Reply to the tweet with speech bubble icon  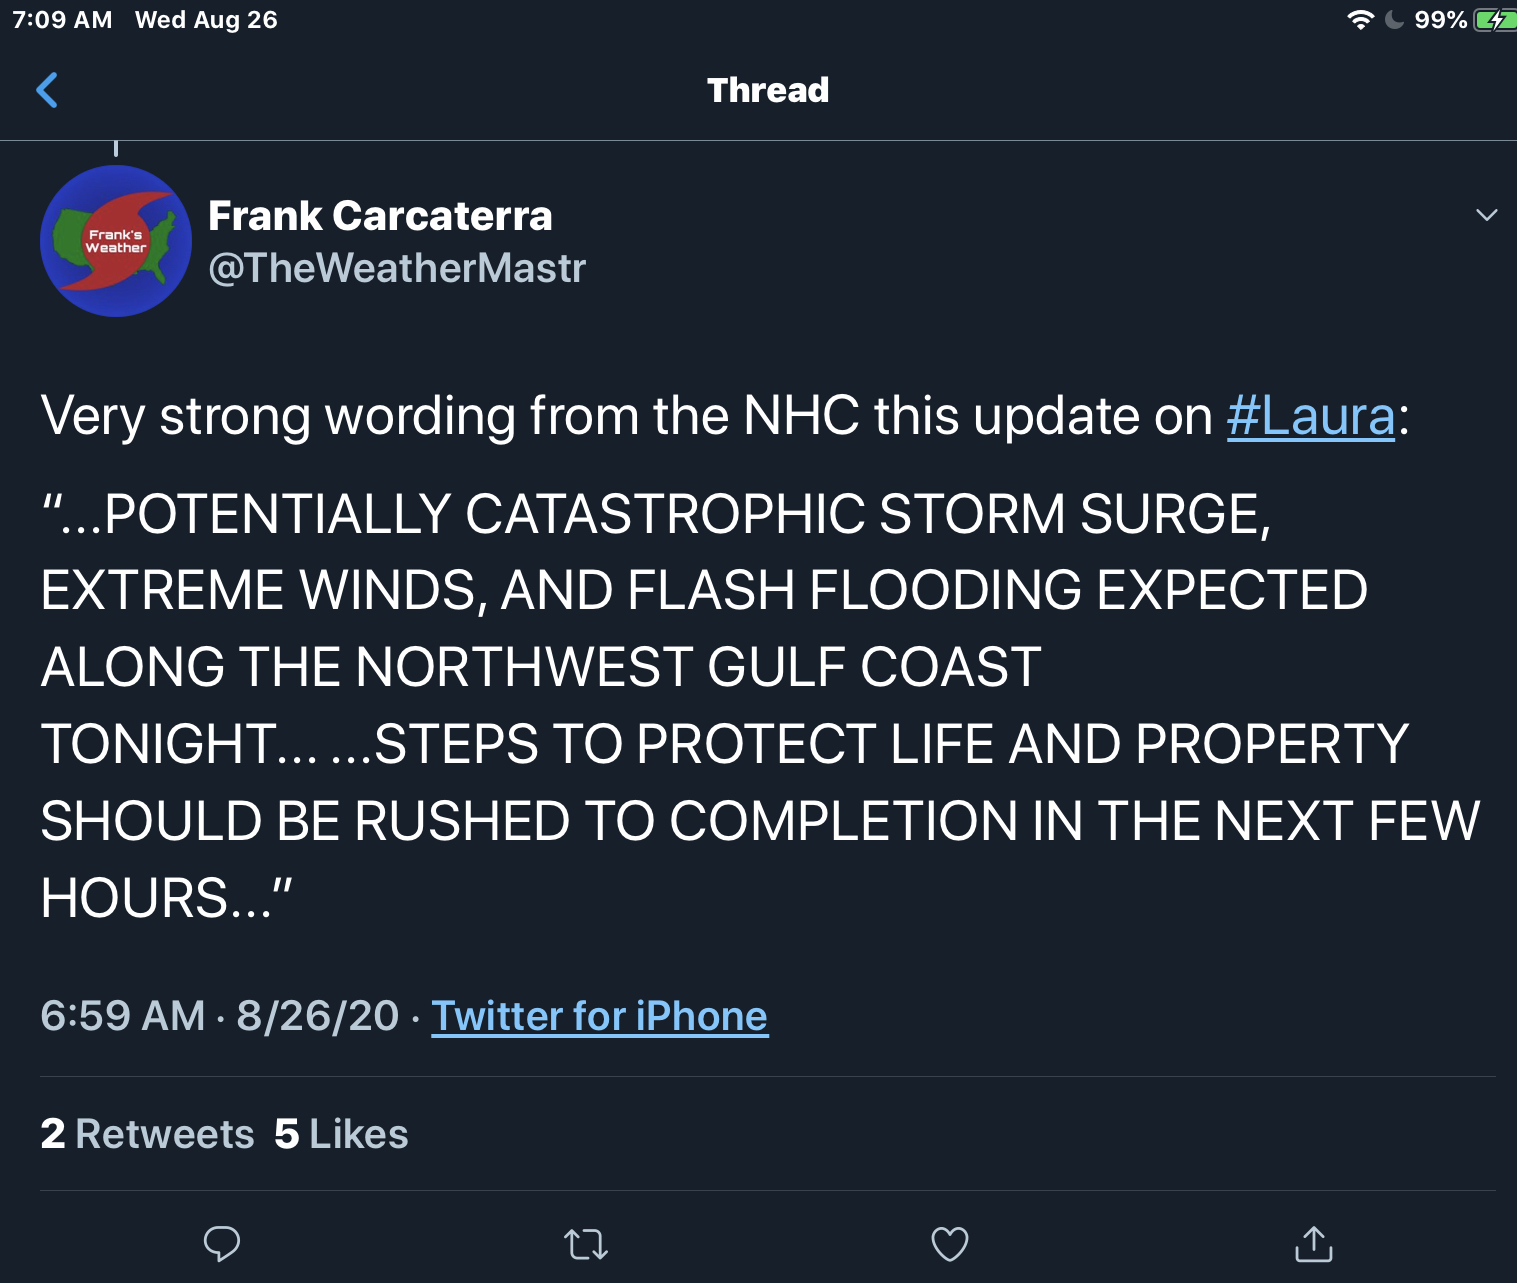(x=221, y=1244)
